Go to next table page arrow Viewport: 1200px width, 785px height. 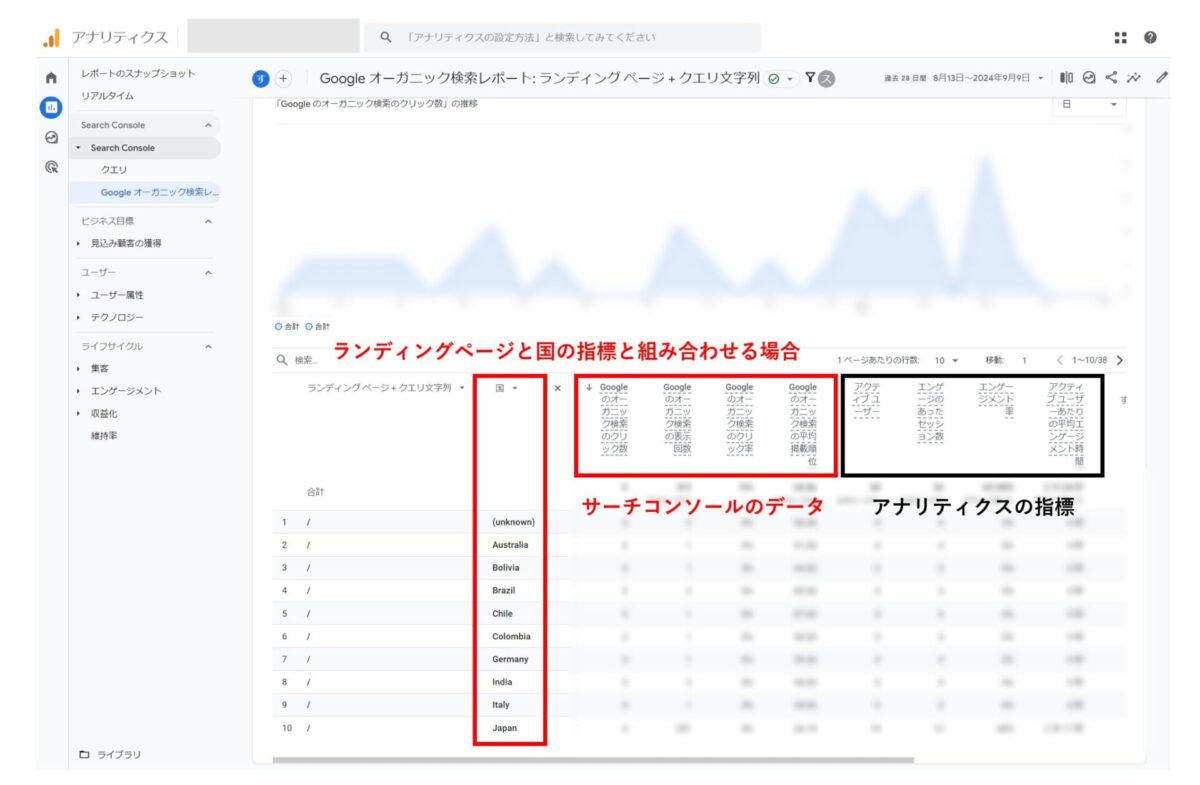click(1119, 360)
